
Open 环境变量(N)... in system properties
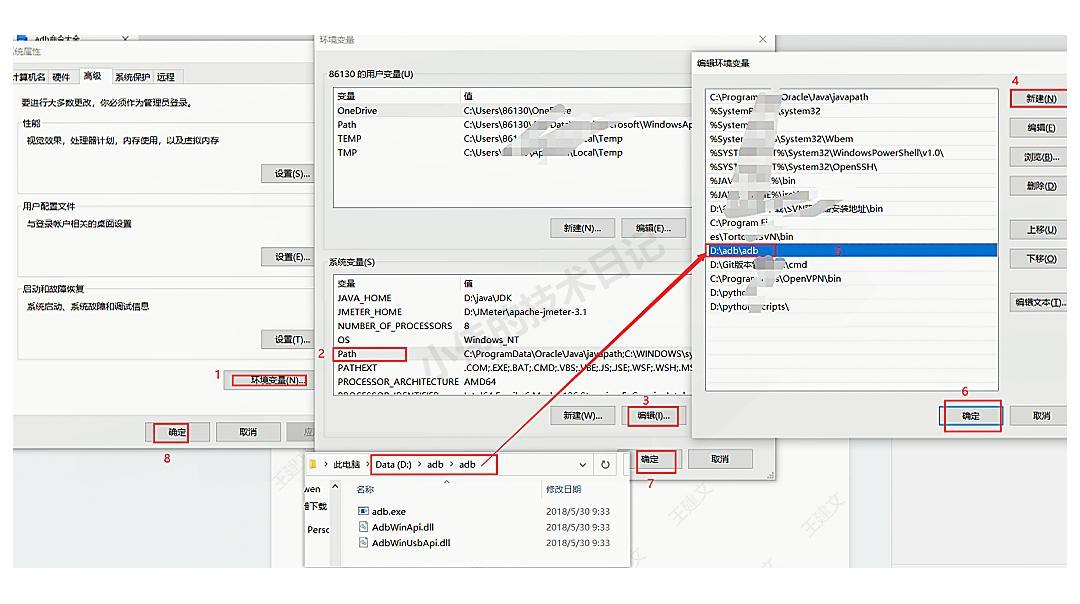[269, 380]
